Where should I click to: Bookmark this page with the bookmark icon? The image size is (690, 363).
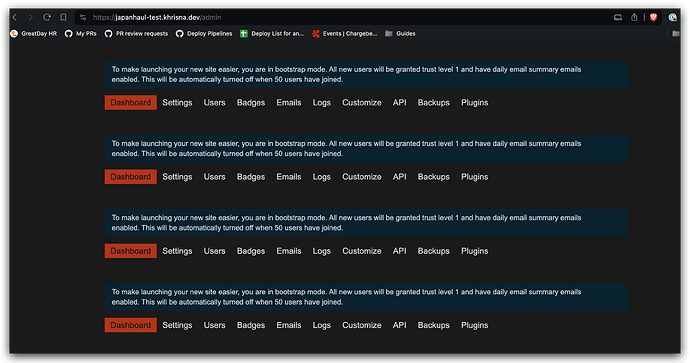[x=63, y=17]
